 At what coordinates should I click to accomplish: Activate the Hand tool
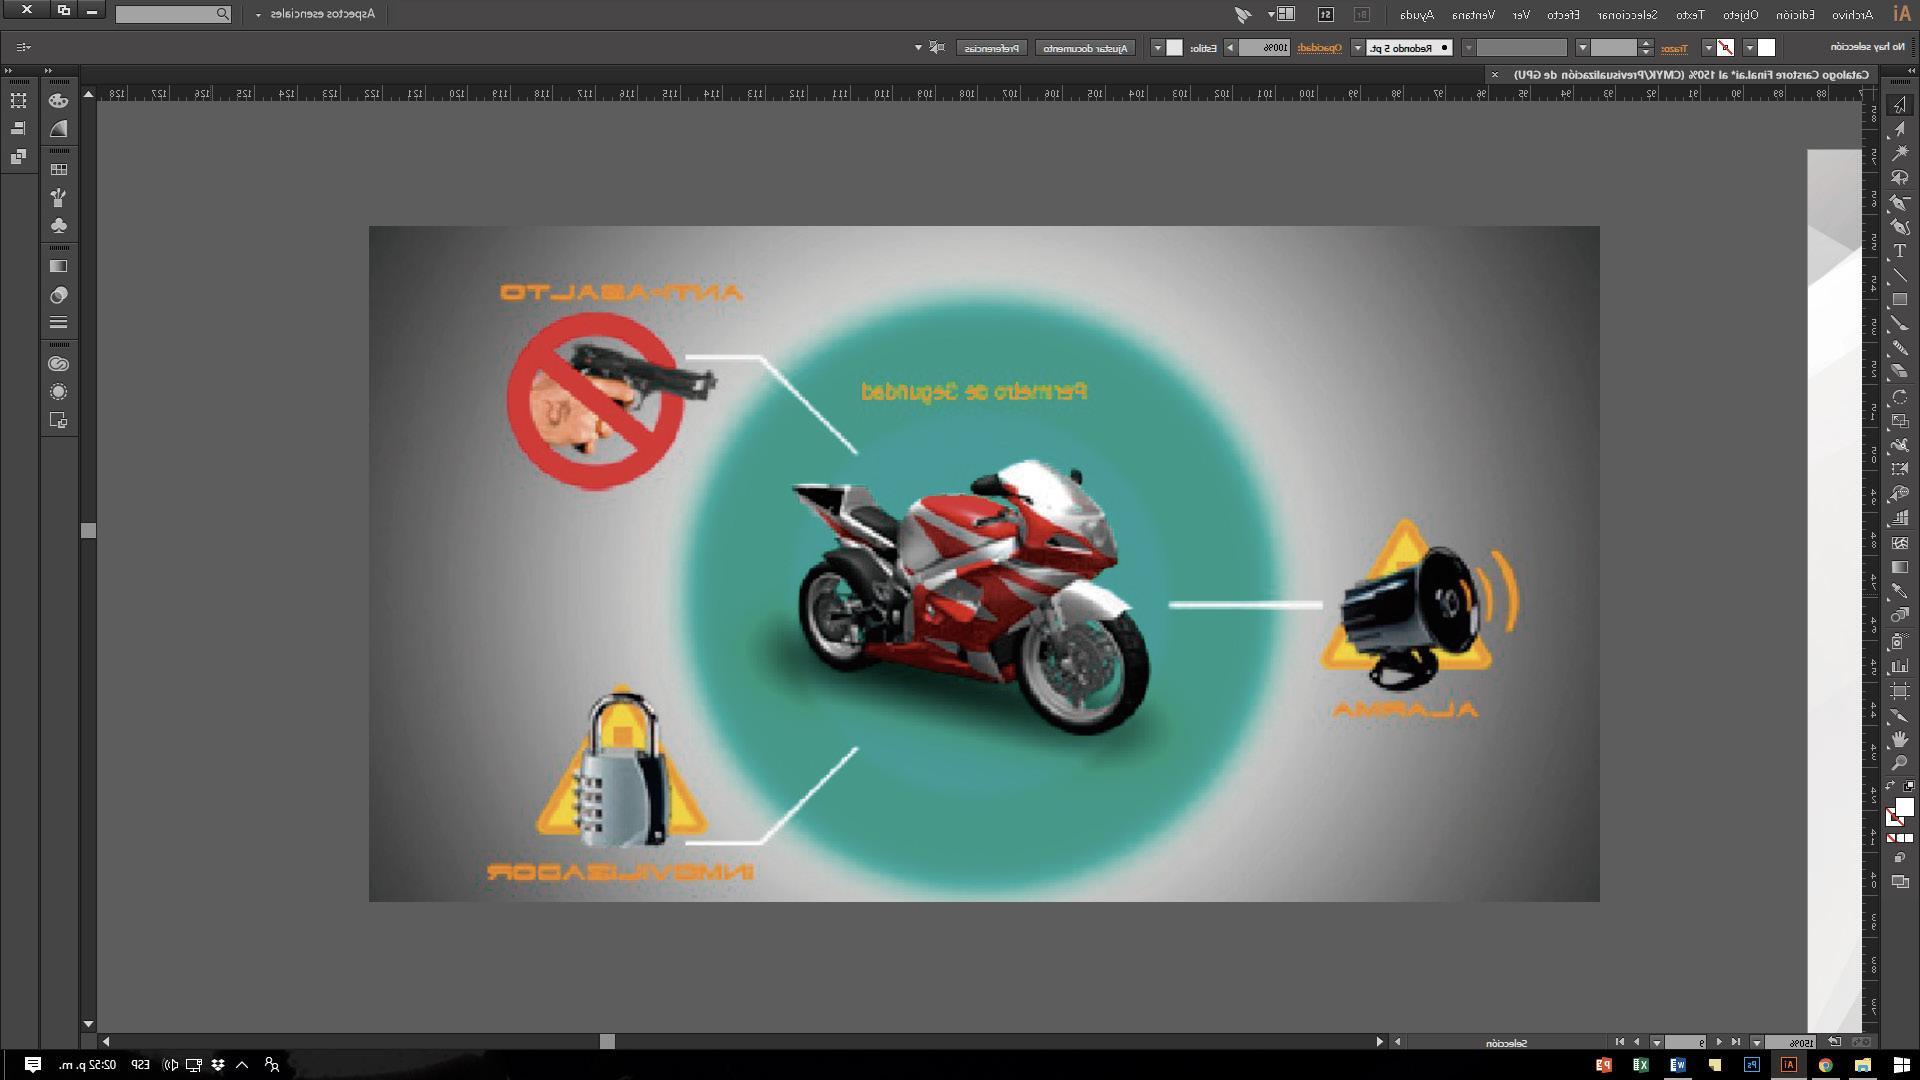coord(1899,740)
